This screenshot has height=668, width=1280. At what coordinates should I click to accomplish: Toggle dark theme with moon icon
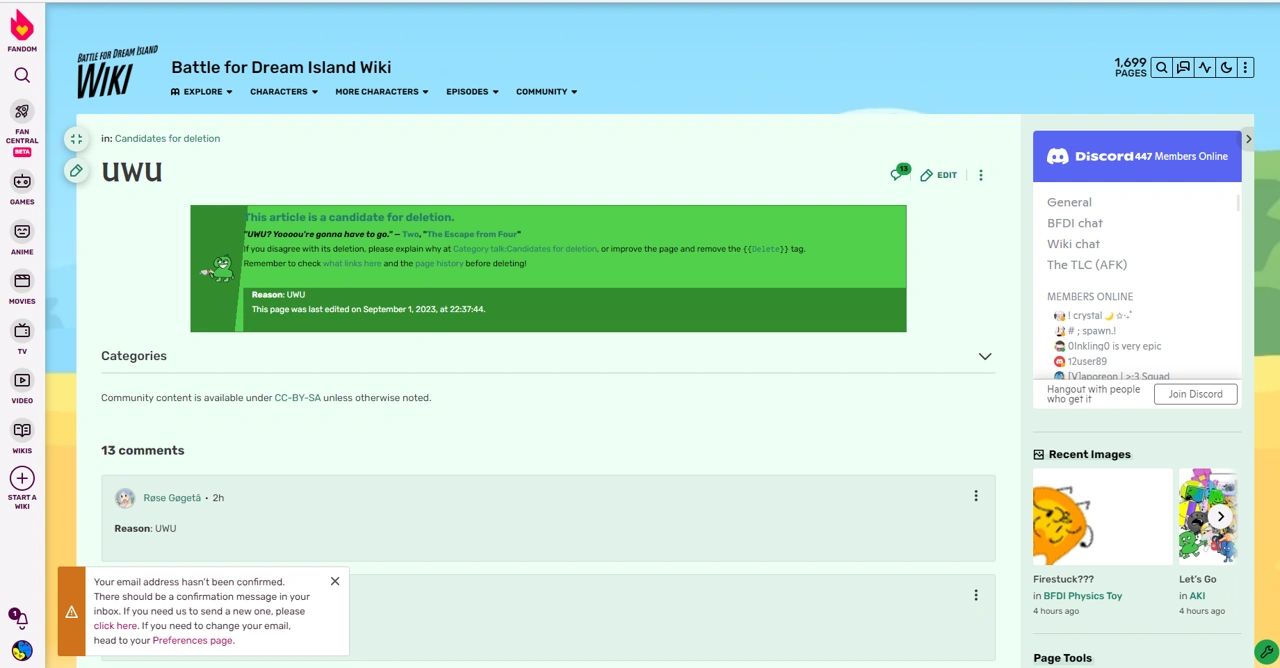(x=1225, y=67)
